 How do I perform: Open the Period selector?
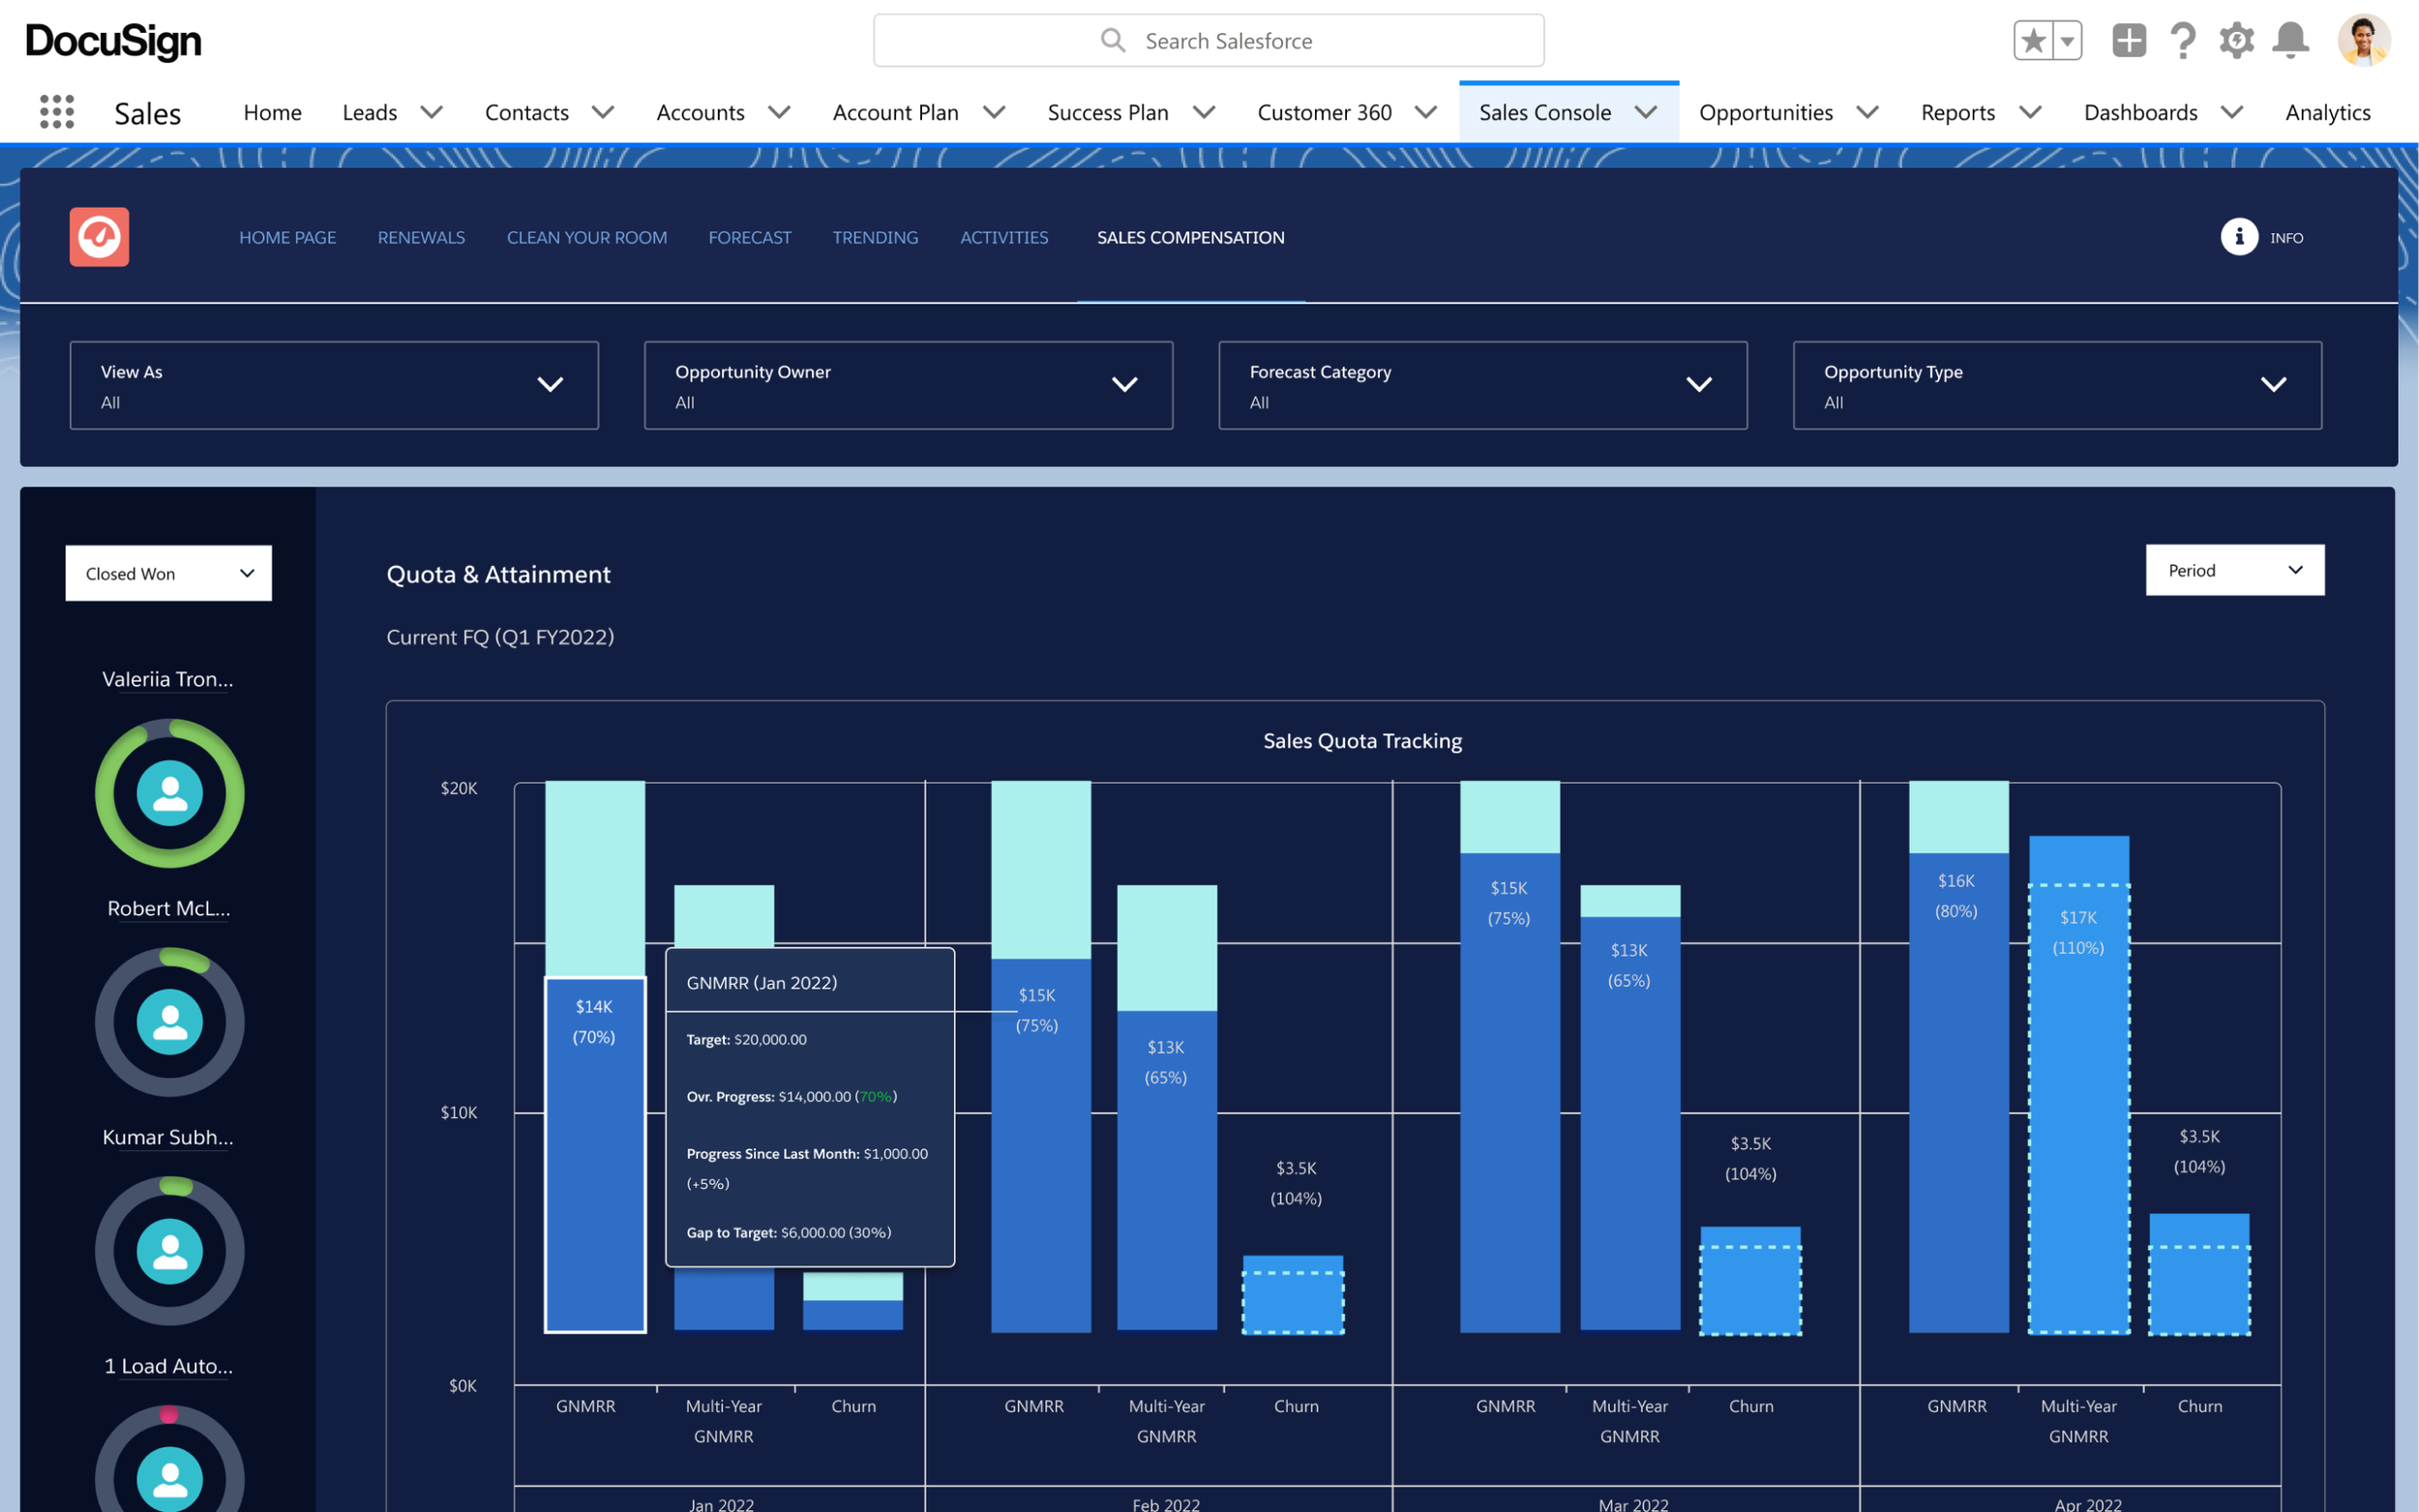click(2234, 570)
